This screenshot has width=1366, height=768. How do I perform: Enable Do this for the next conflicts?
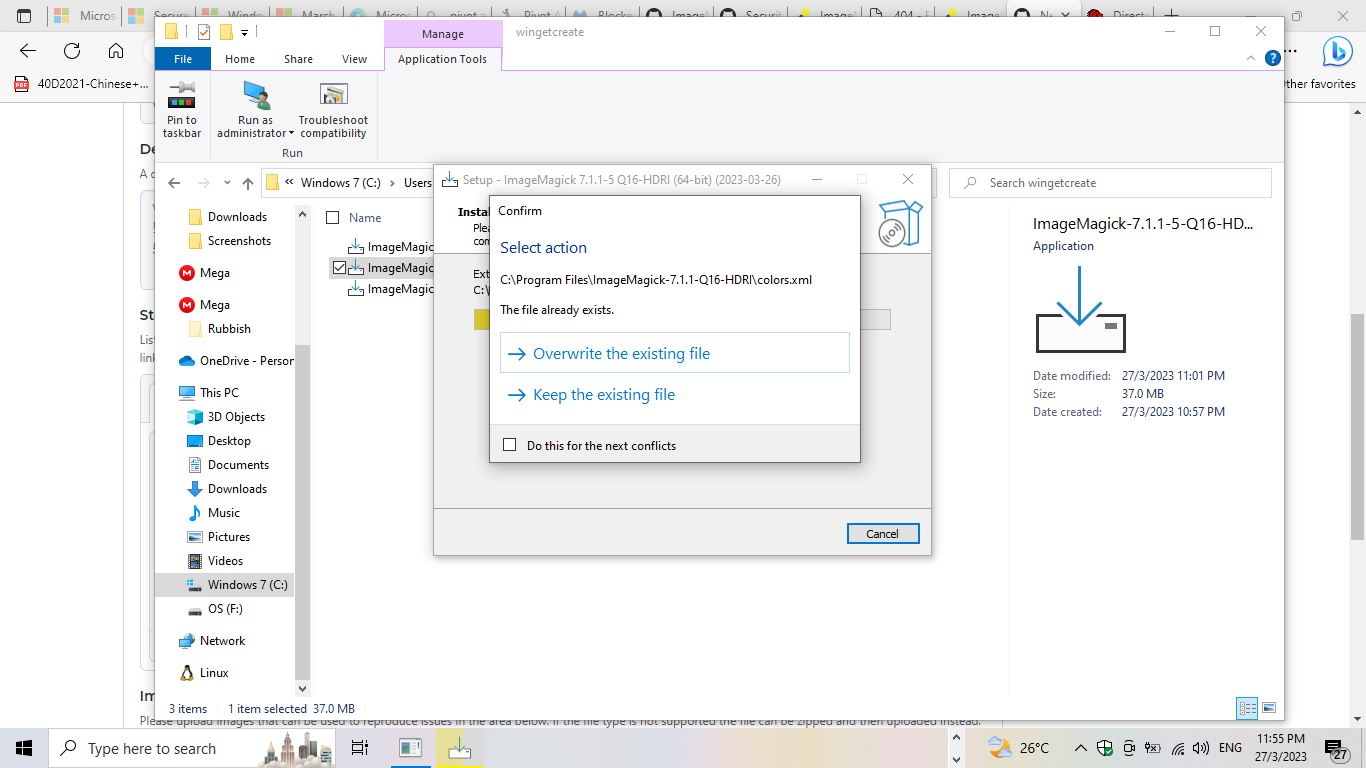tap(510, 444)
